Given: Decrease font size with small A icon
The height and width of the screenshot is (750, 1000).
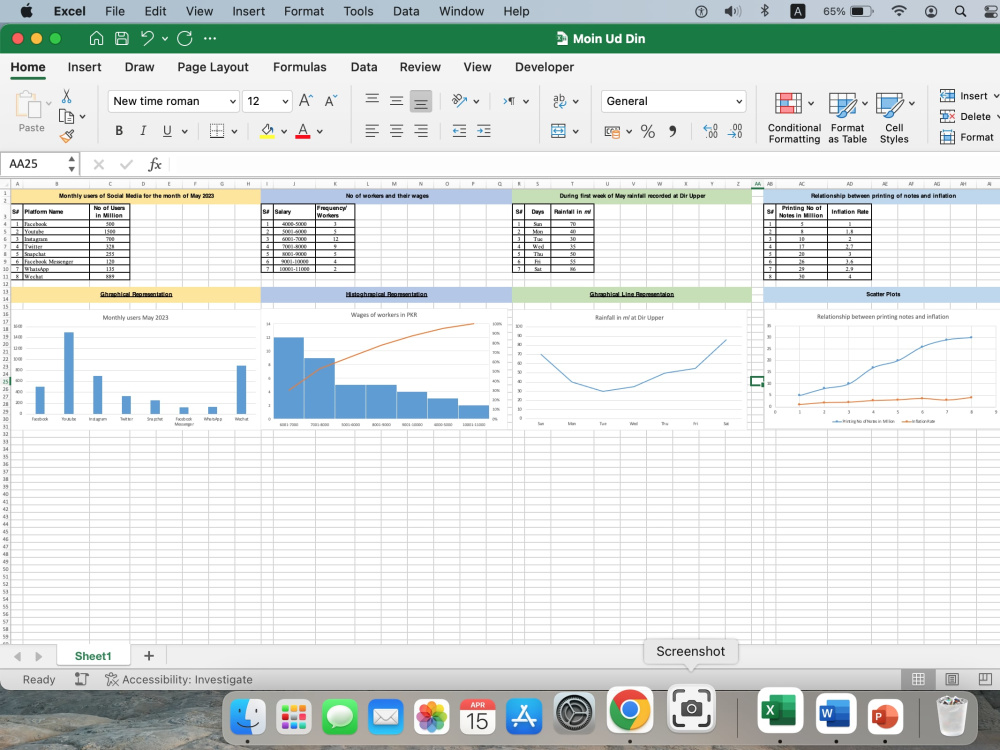Looking at the screenshot, I should pyautogui.click(x=330, y=101).
